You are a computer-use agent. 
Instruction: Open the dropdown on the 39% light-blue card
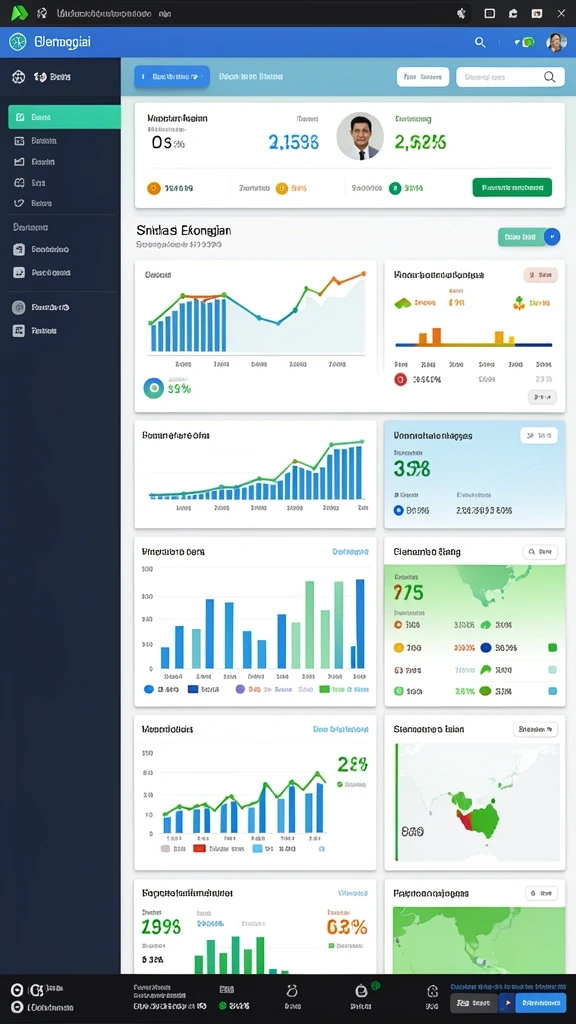point(539,435)
